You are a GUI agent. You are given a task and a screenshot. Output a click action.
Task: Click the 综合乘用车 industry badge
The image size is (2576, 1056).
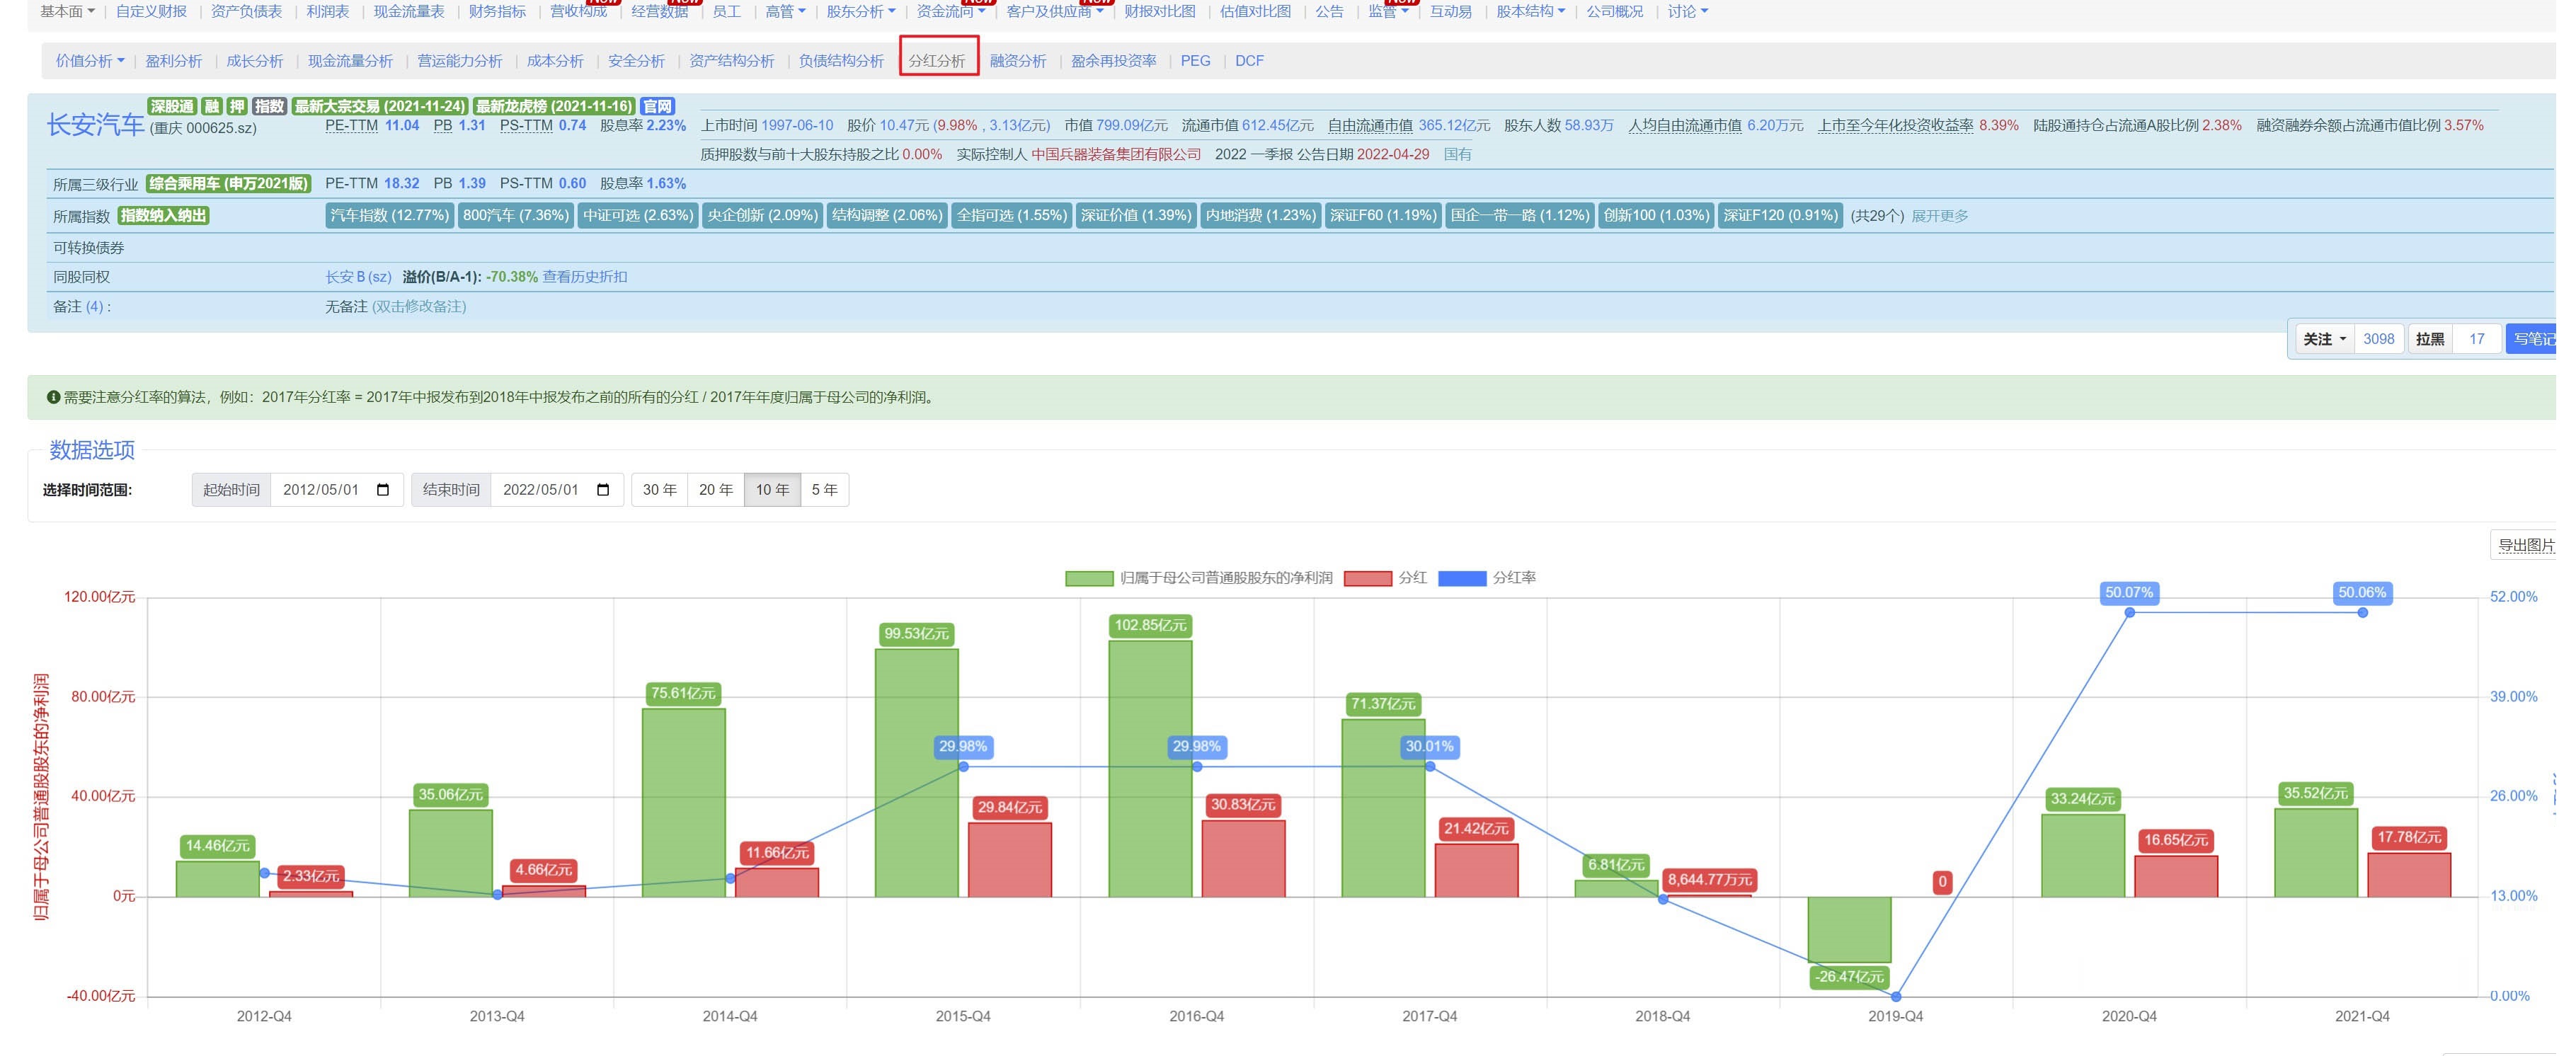click(x=228, y=184)
